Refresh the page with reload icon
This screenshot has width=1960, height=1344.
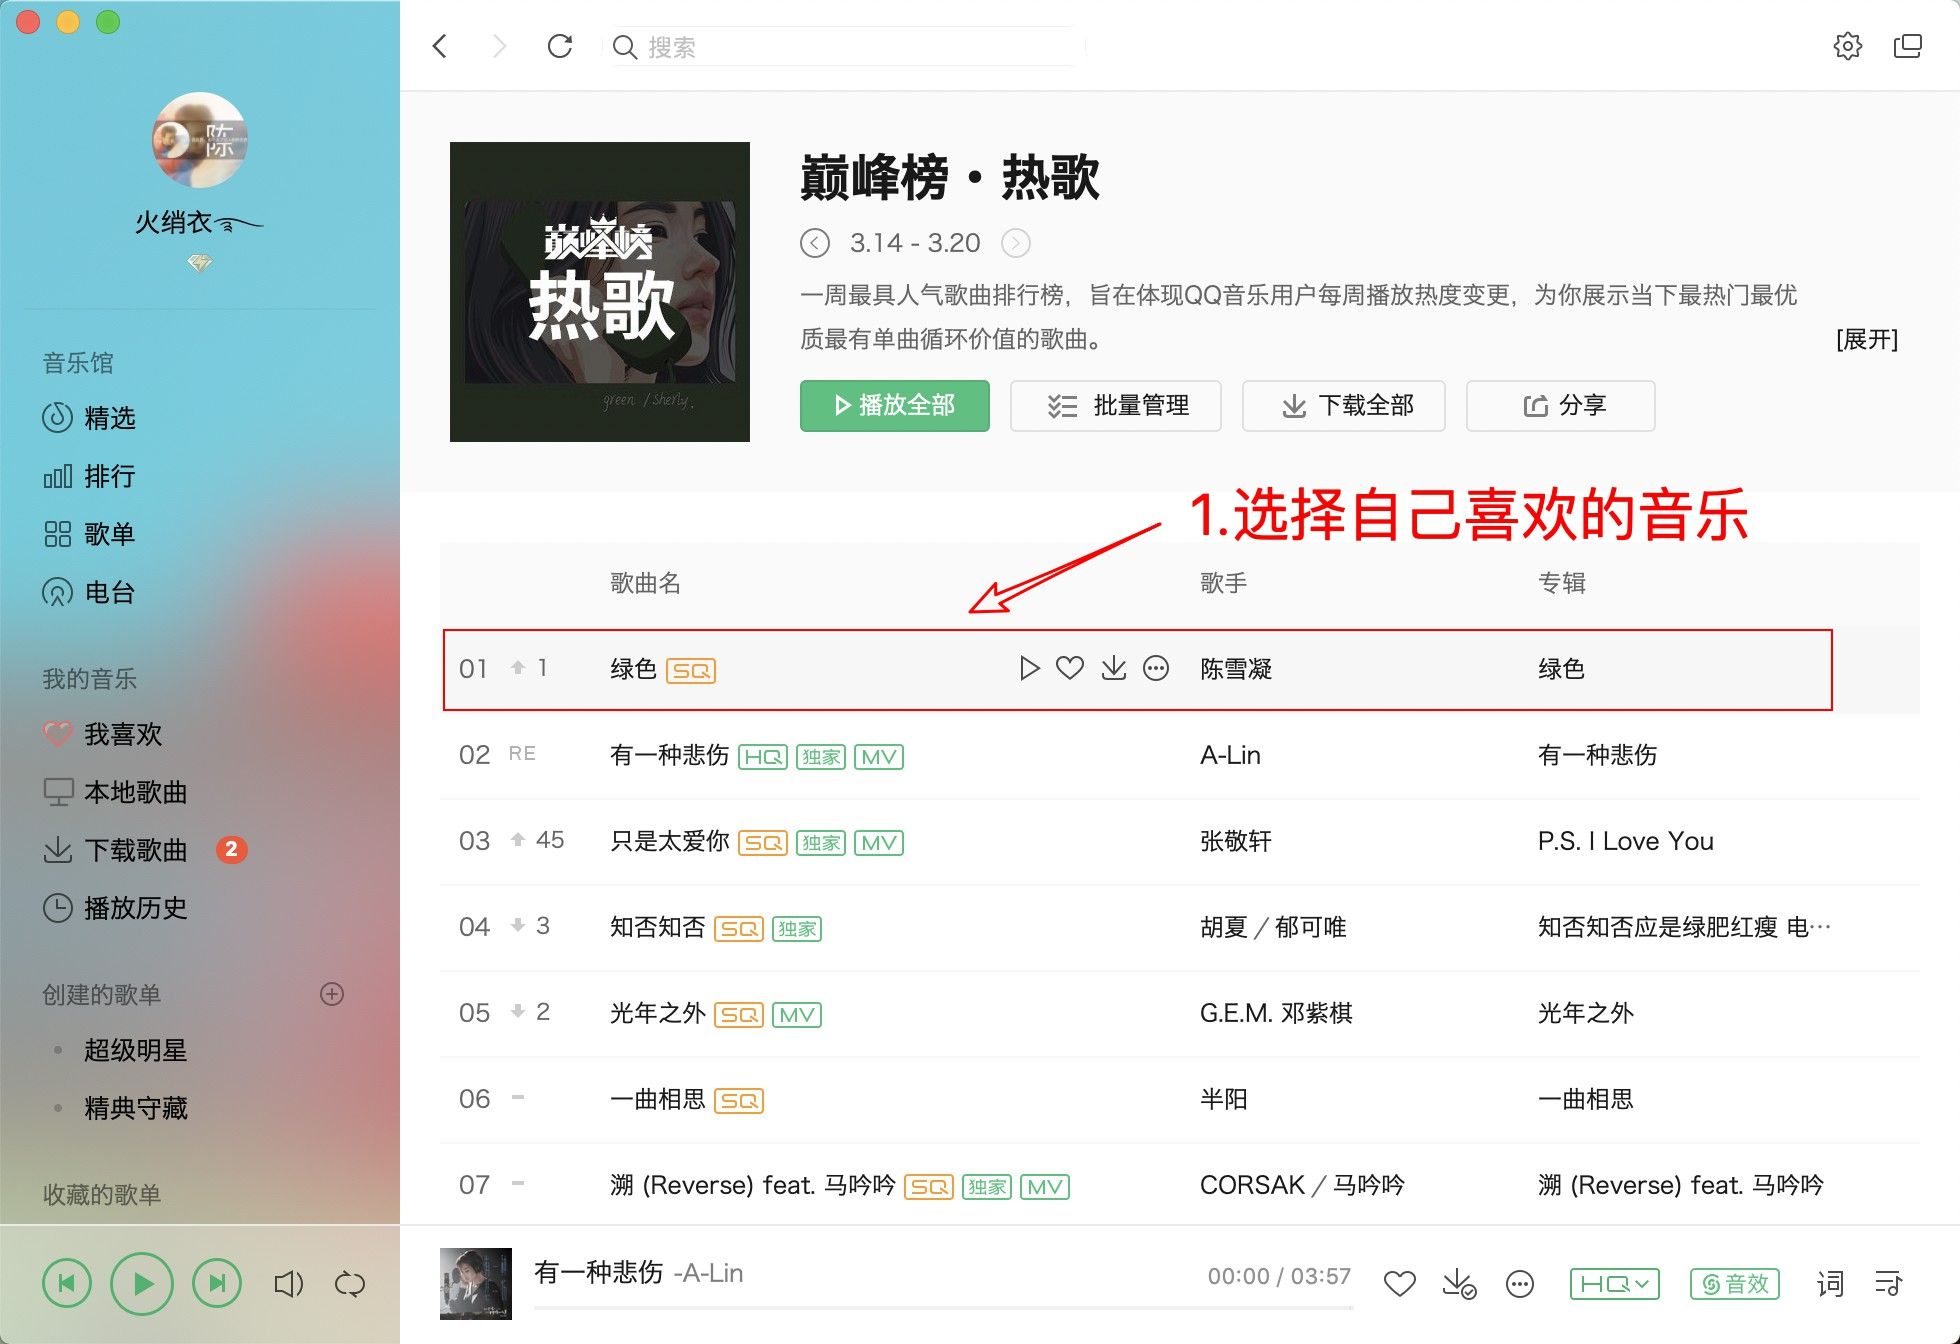click(560, 46)
